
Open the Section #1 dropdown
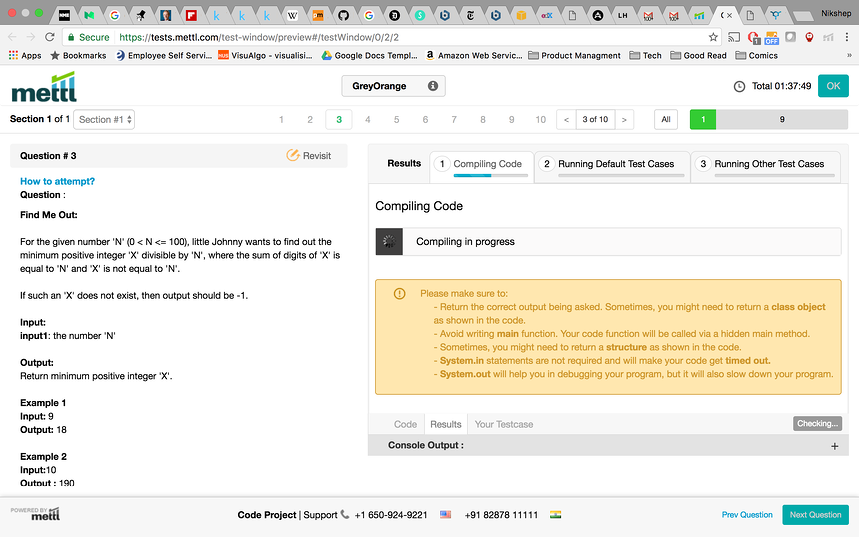104,119
